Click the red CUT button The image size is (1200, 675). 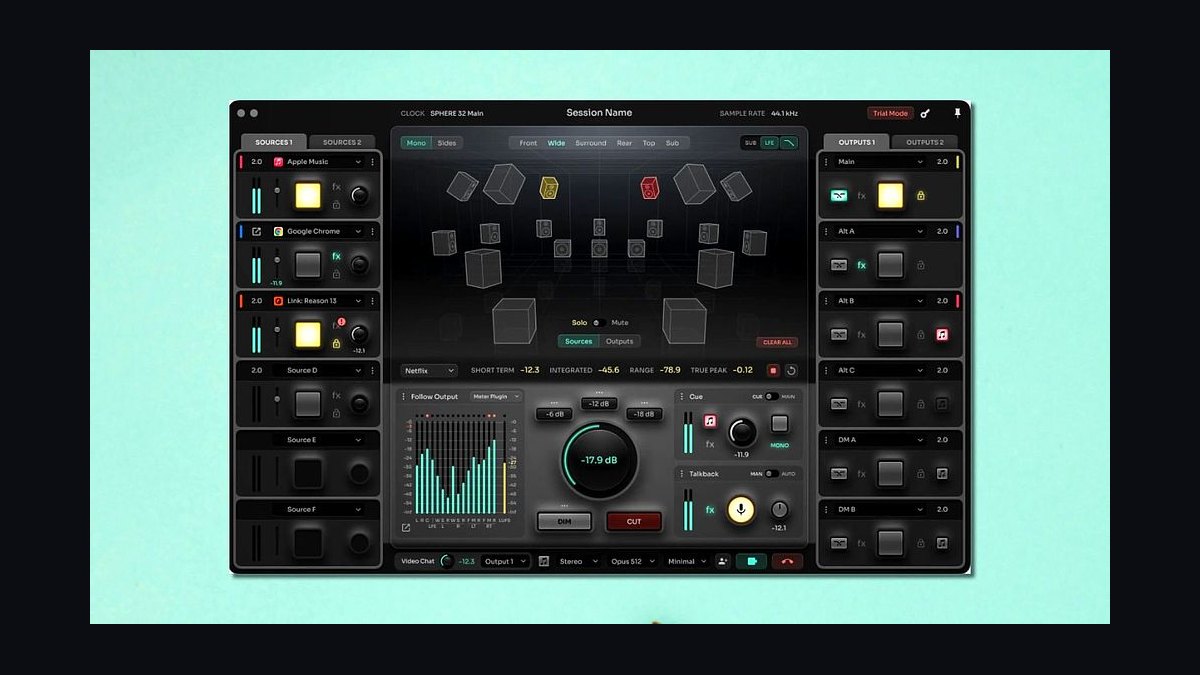click(x=634, y=521)
